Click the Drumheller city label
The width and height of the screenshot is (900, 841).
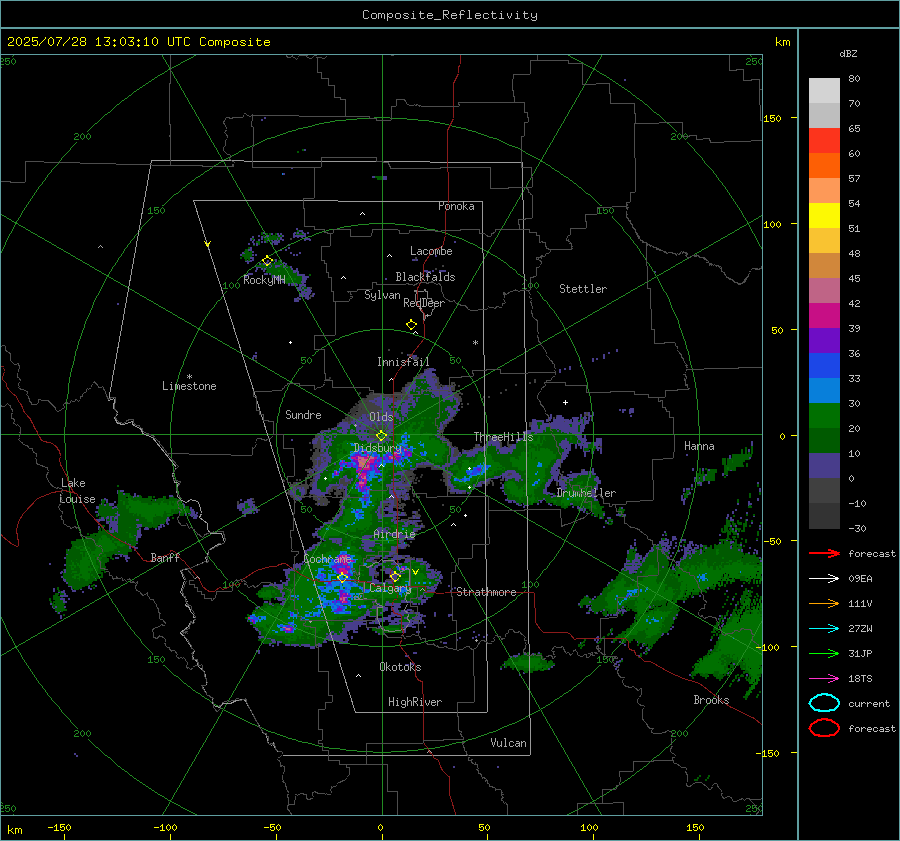pos(586,493)
